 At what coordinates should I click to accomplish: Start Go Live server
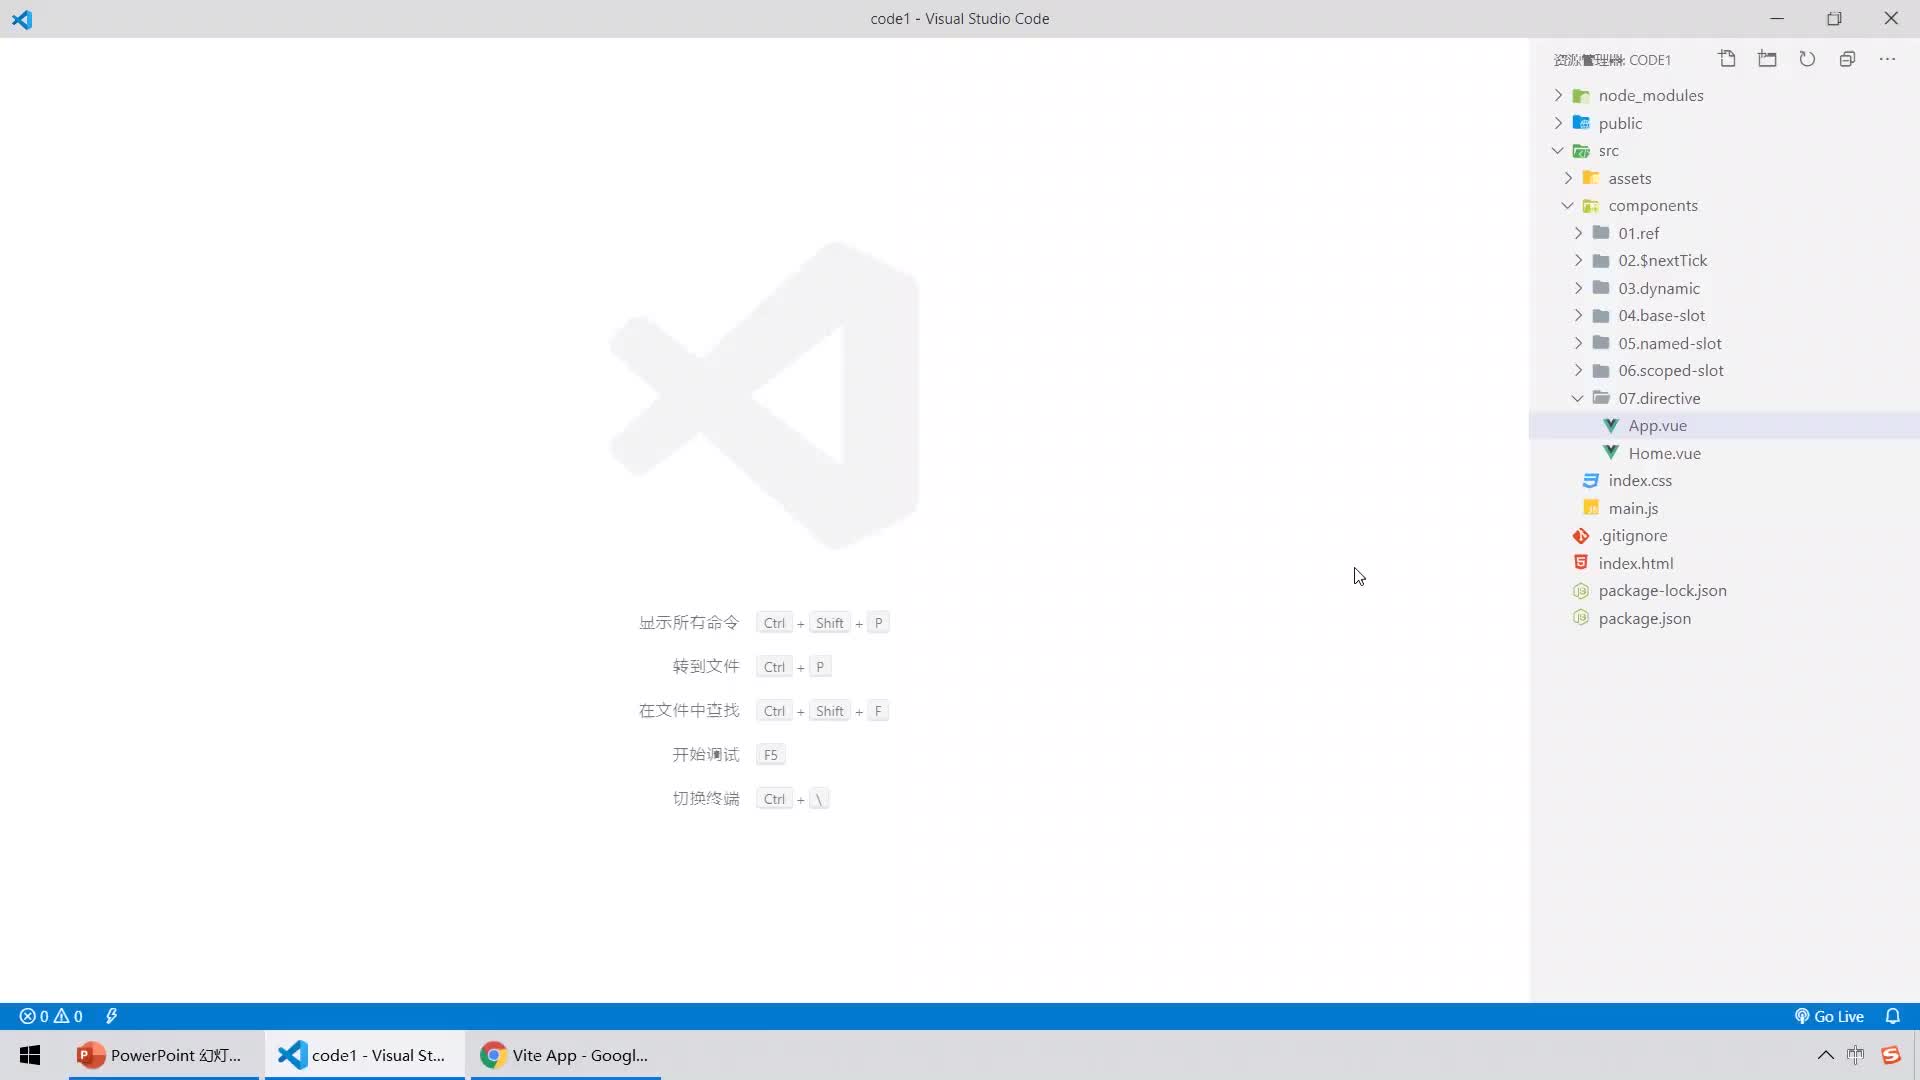tap(1829, 1016)
